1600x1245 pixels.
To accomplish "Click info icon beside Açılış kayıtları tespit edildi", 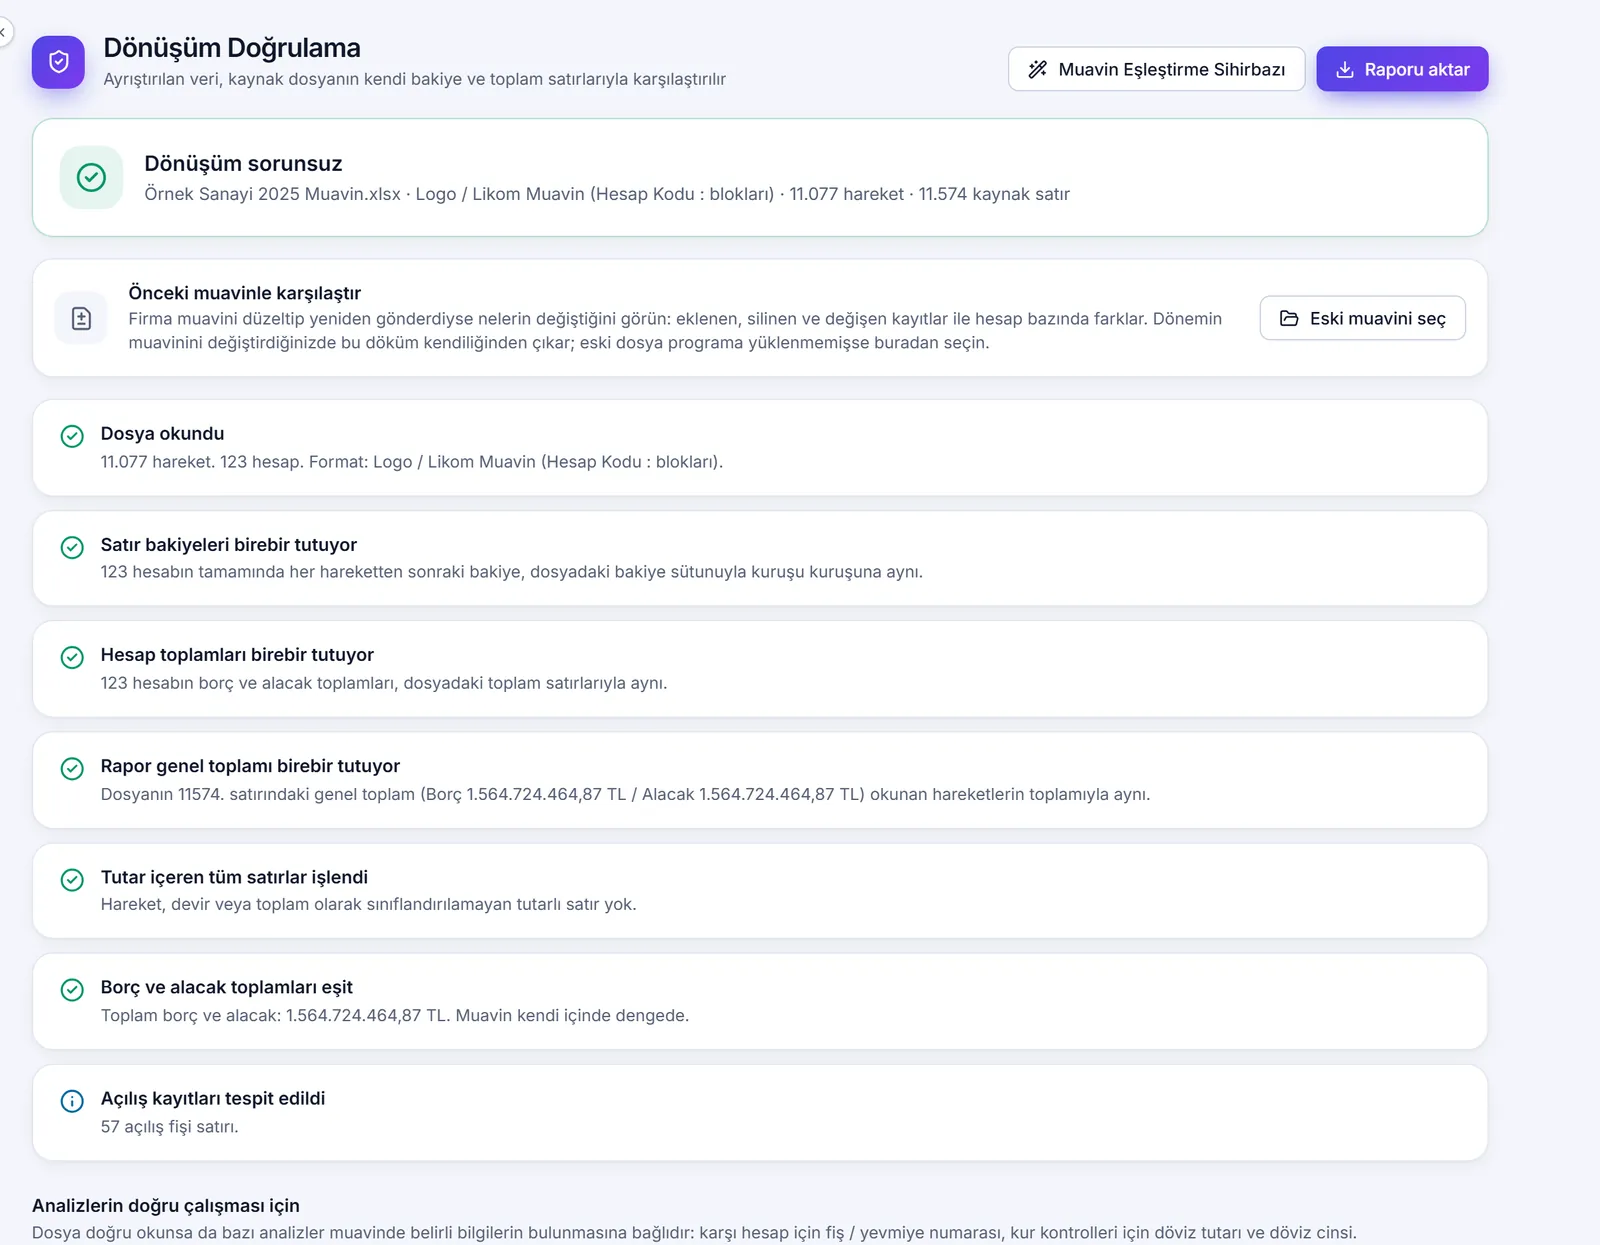I will (72, 1100).
